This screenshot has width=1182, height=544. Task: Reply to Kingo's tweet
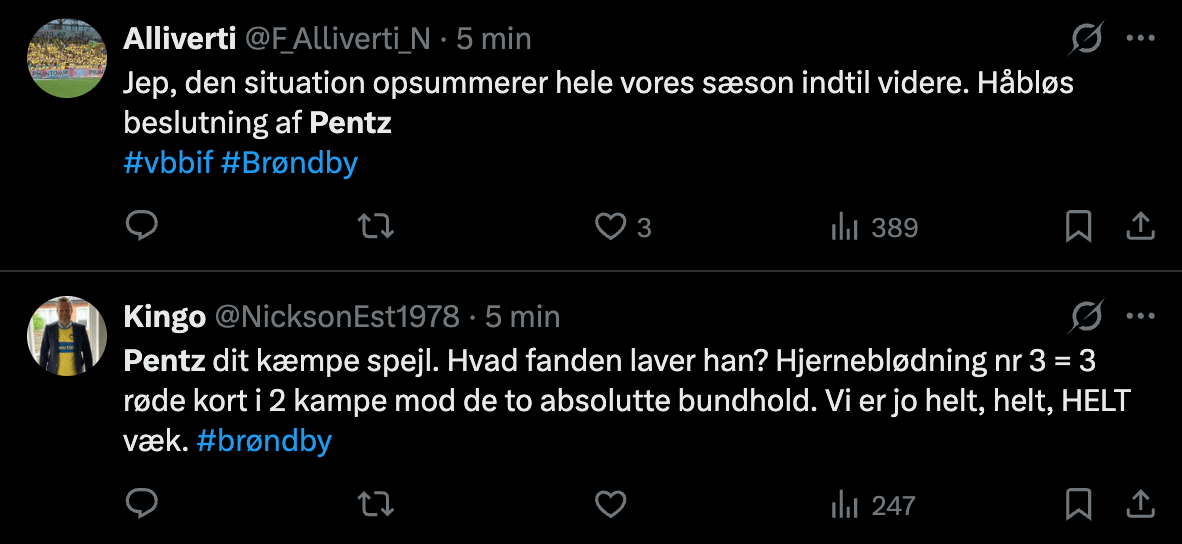pos(142,504)
